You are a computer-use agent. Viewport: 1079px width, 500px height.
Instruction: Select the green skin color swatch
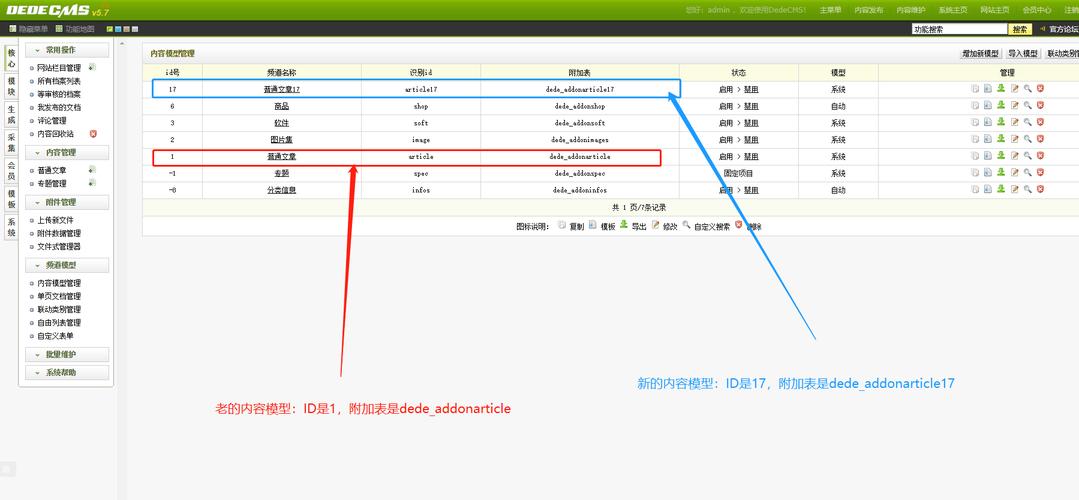pos(110,29)
